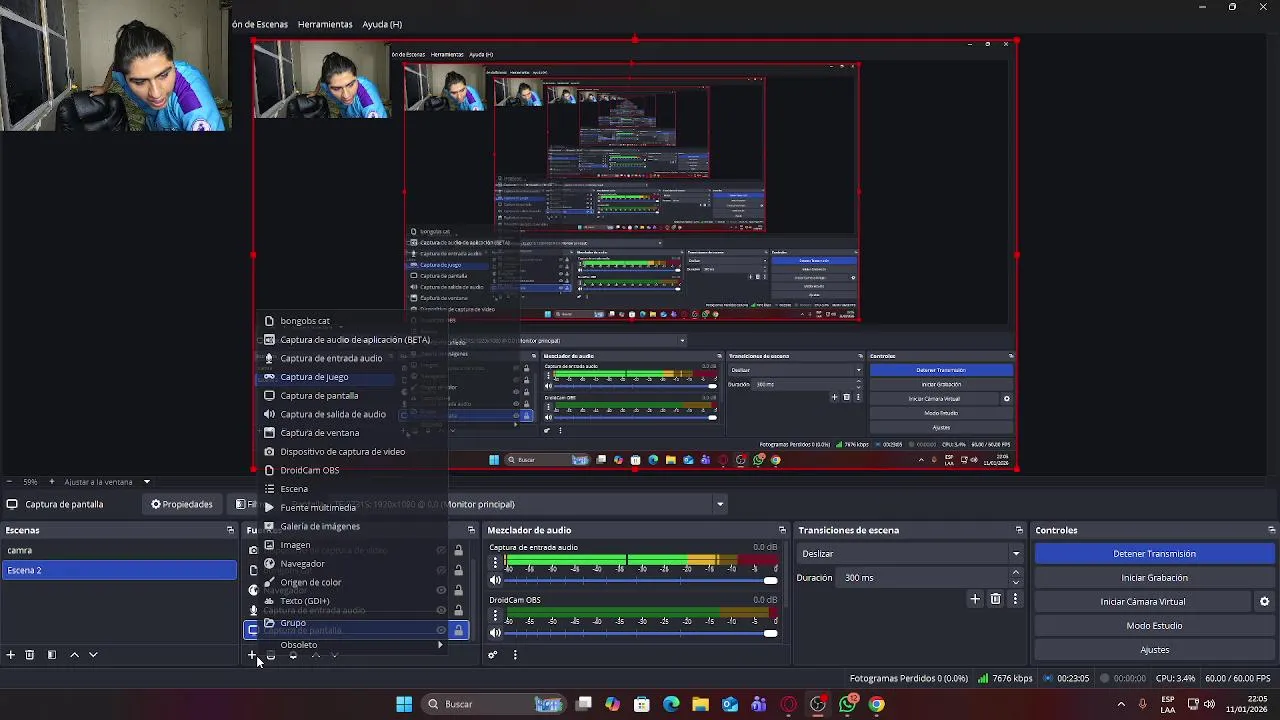The width and height of the screenshot is (1280, 720).
Task: Click Iniciar Grabación button
Action: tap(1154, 578)
